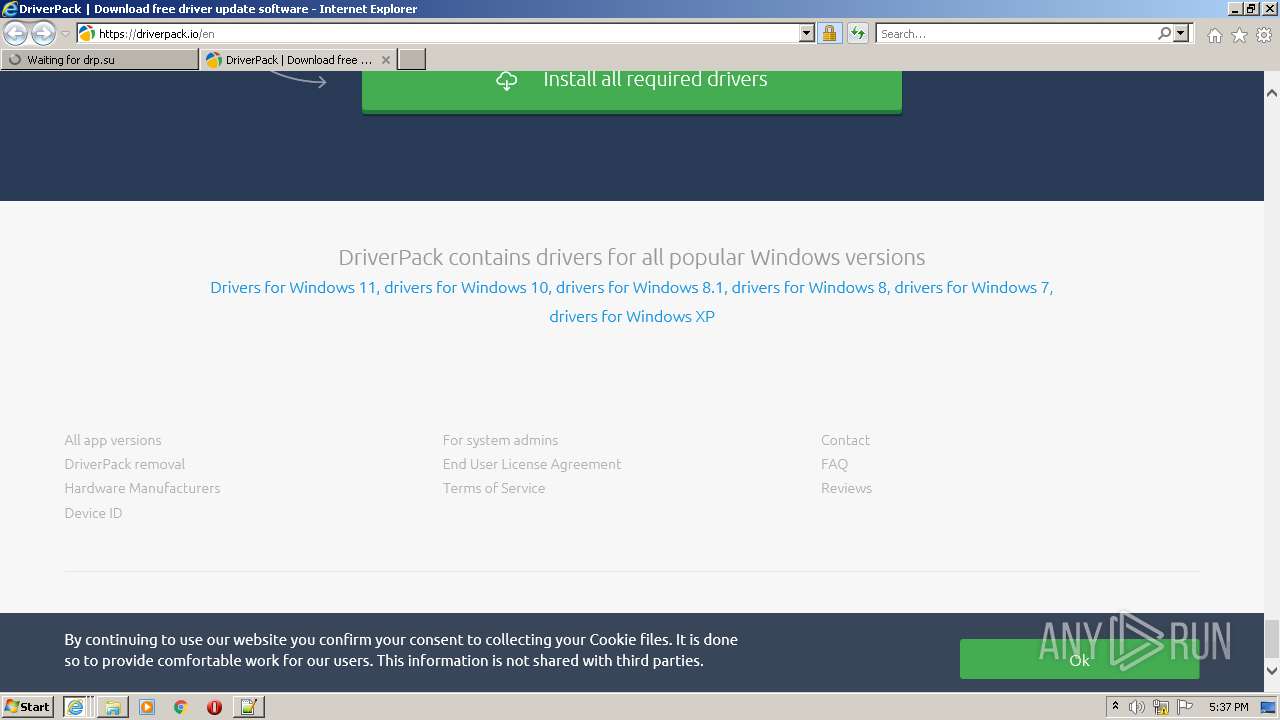Open 'For system admins' footer link
The width and height of the screenshot is (1280, 720).
(501, 440)
